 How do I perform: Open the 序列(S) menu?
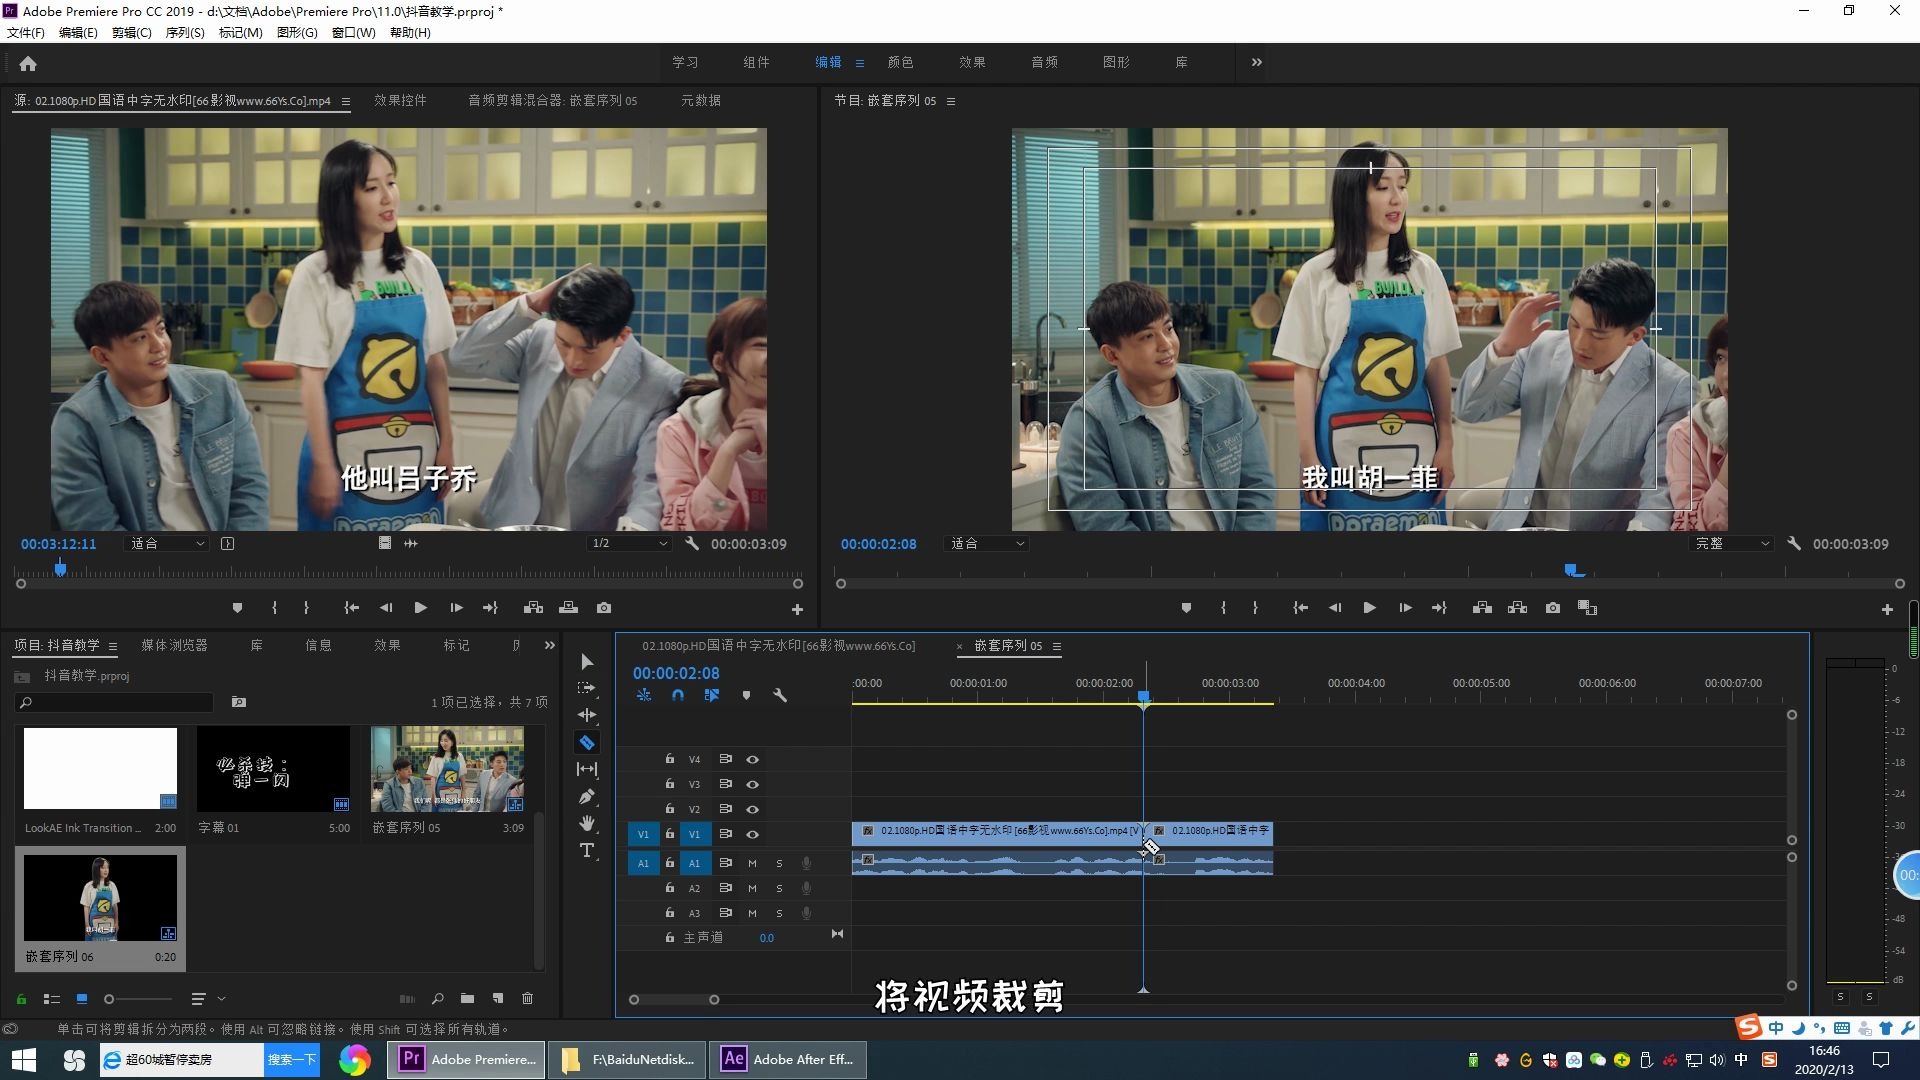(184, 32)
